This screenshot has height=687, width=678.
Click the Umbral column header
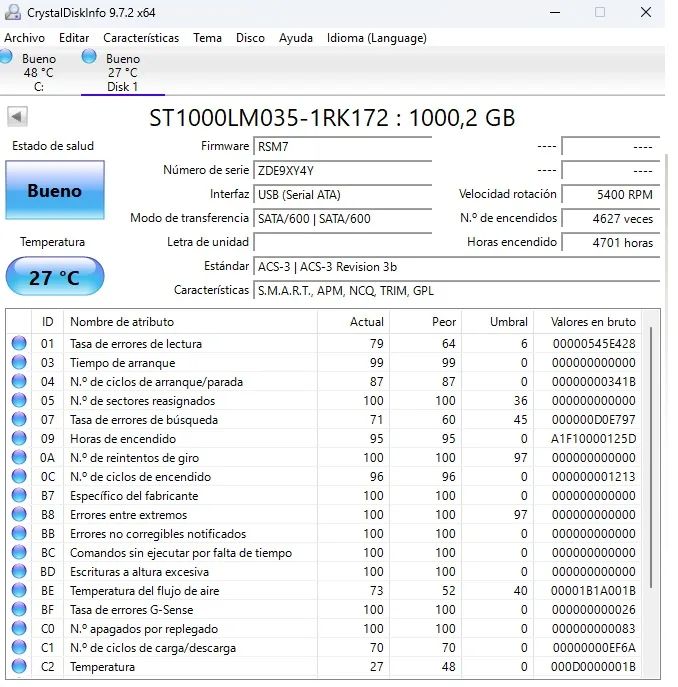pyautogui.click(x=497, y=322)
